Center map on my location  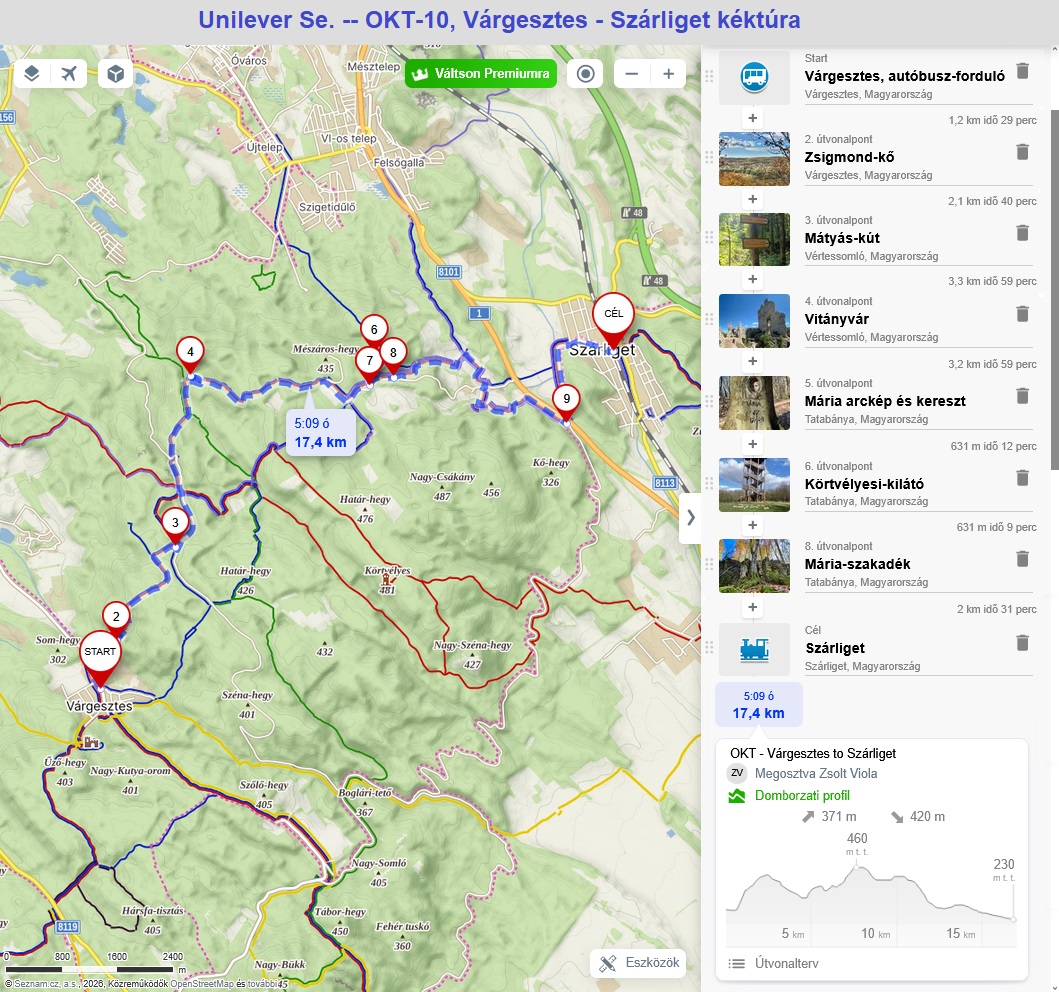(585, 74)
